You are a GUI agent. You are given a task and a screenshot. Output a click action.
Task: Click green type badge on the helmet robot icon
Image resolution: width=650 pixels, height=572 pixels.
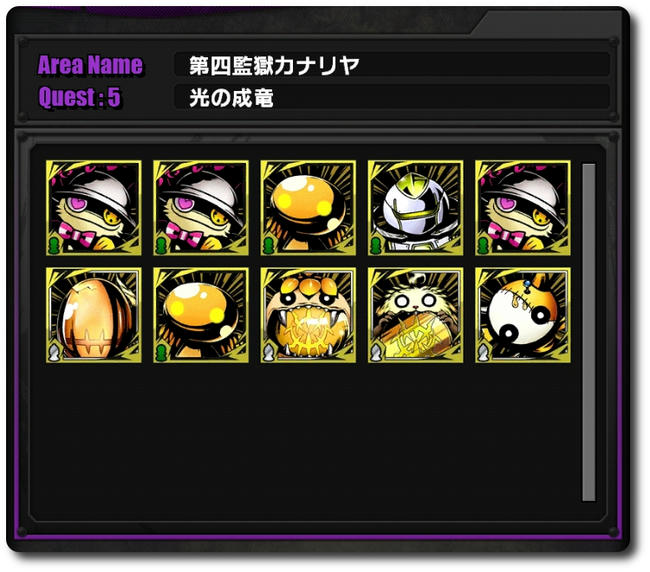coord(376,245)
